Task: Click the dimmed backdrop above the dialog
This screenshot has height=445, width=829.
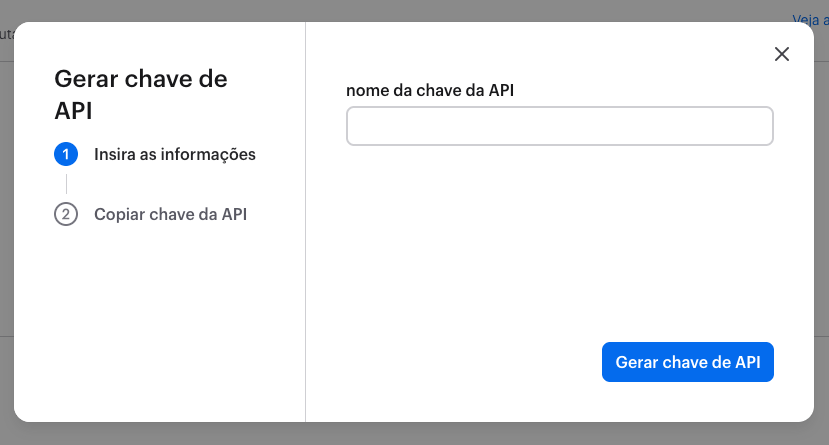Action: (x=400, y=10)
